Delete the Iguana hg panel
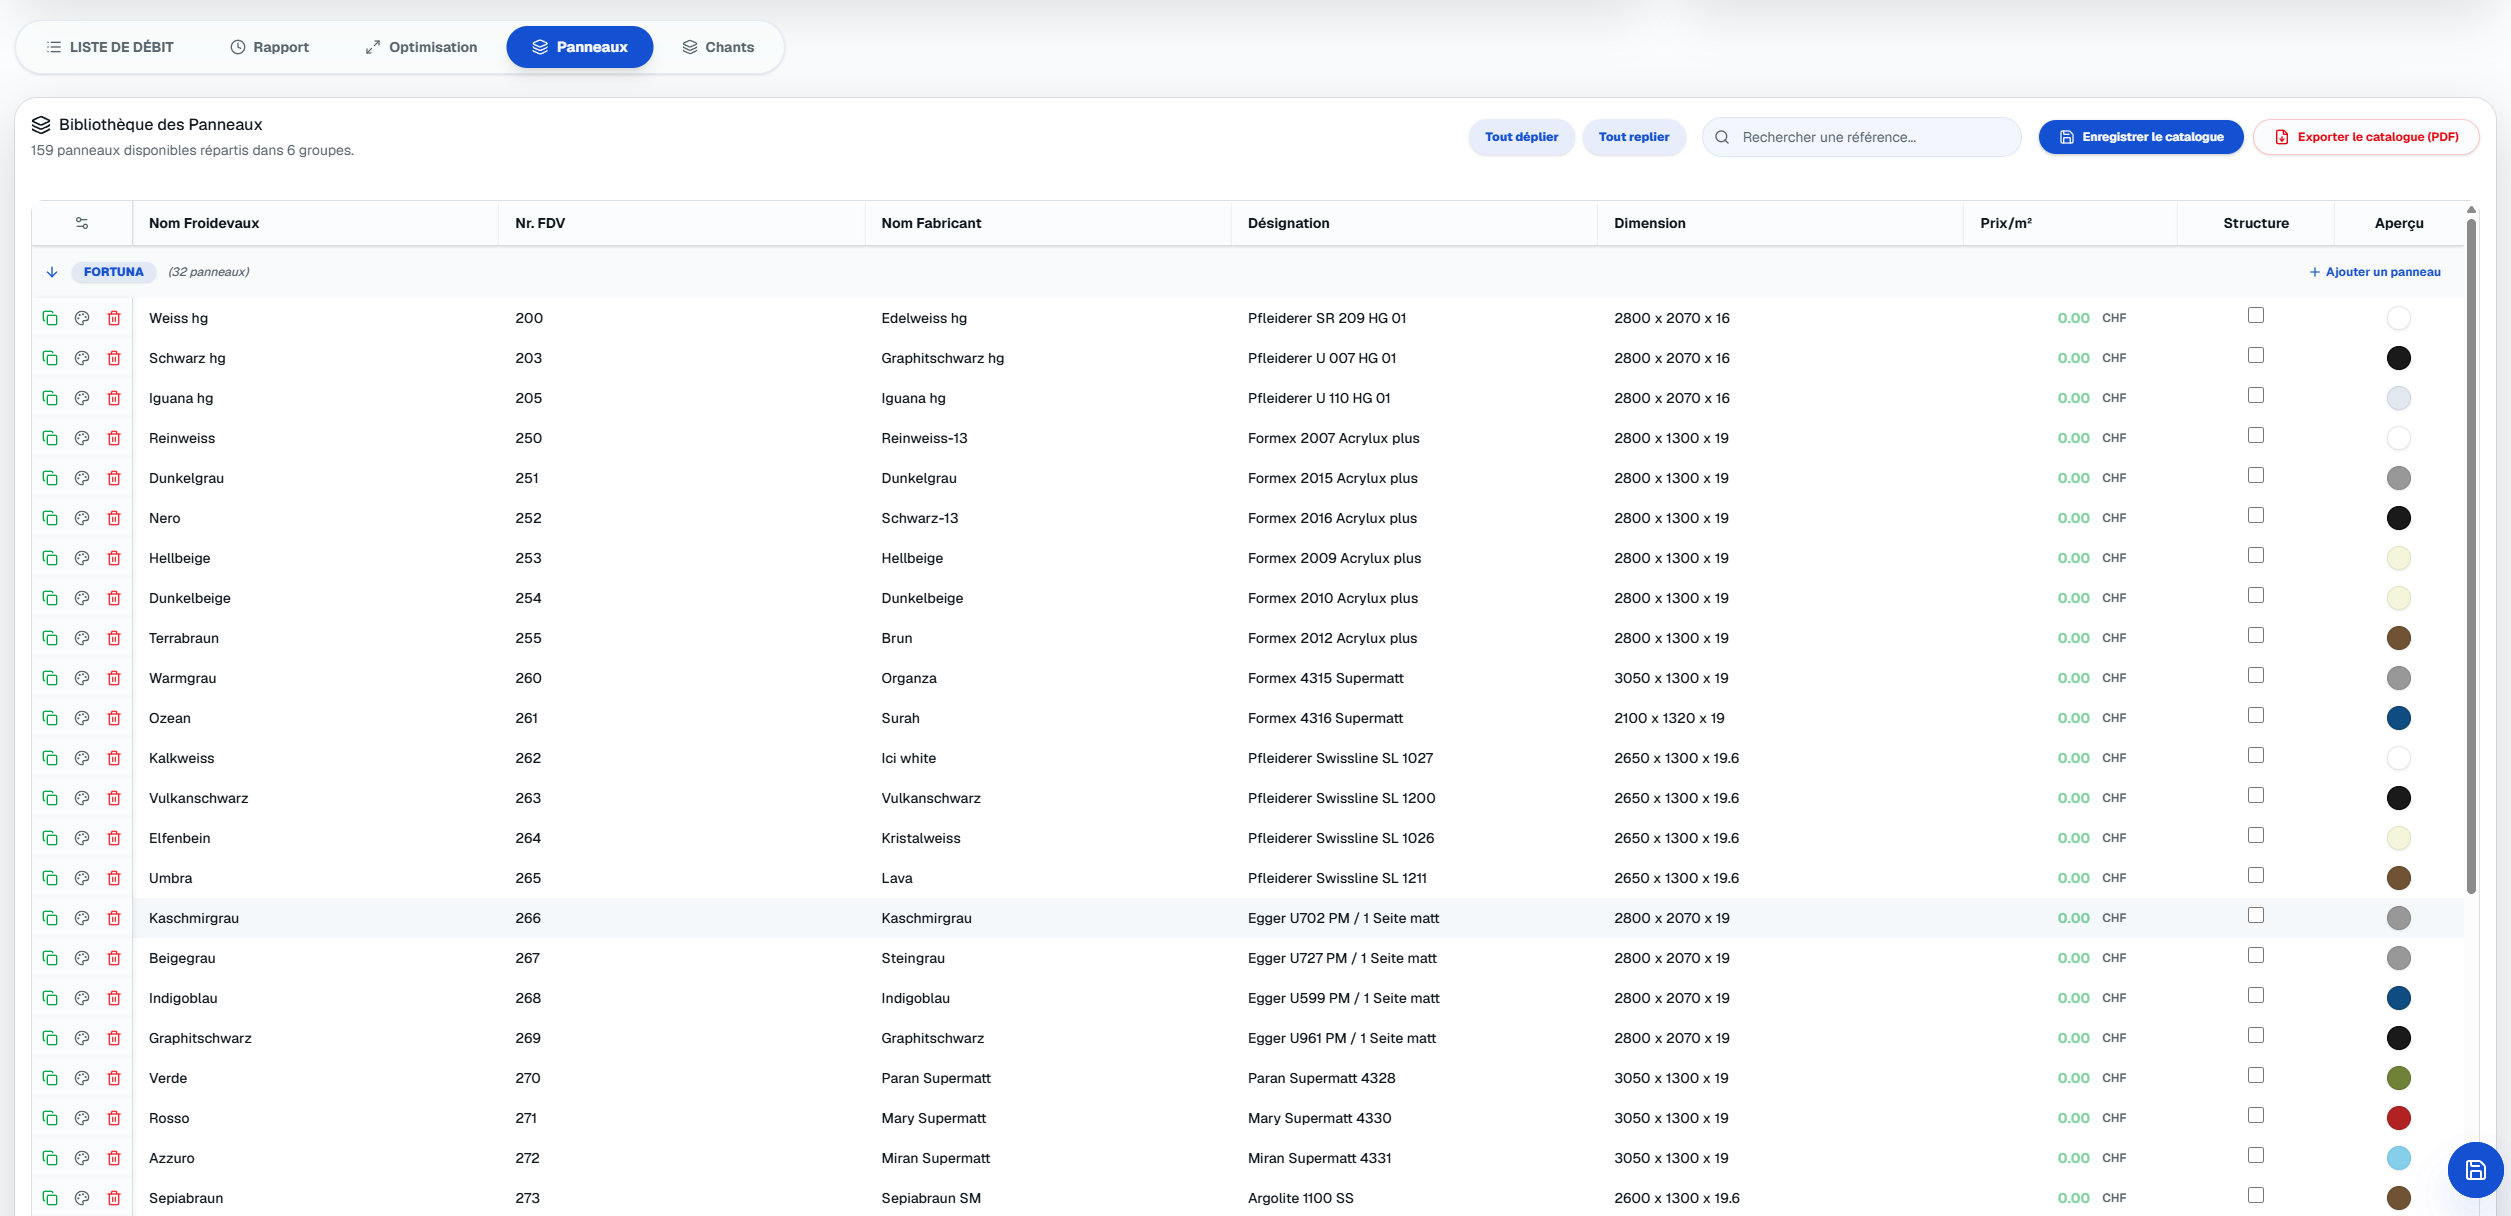2511x1216 pixels. tap(114, 398)
